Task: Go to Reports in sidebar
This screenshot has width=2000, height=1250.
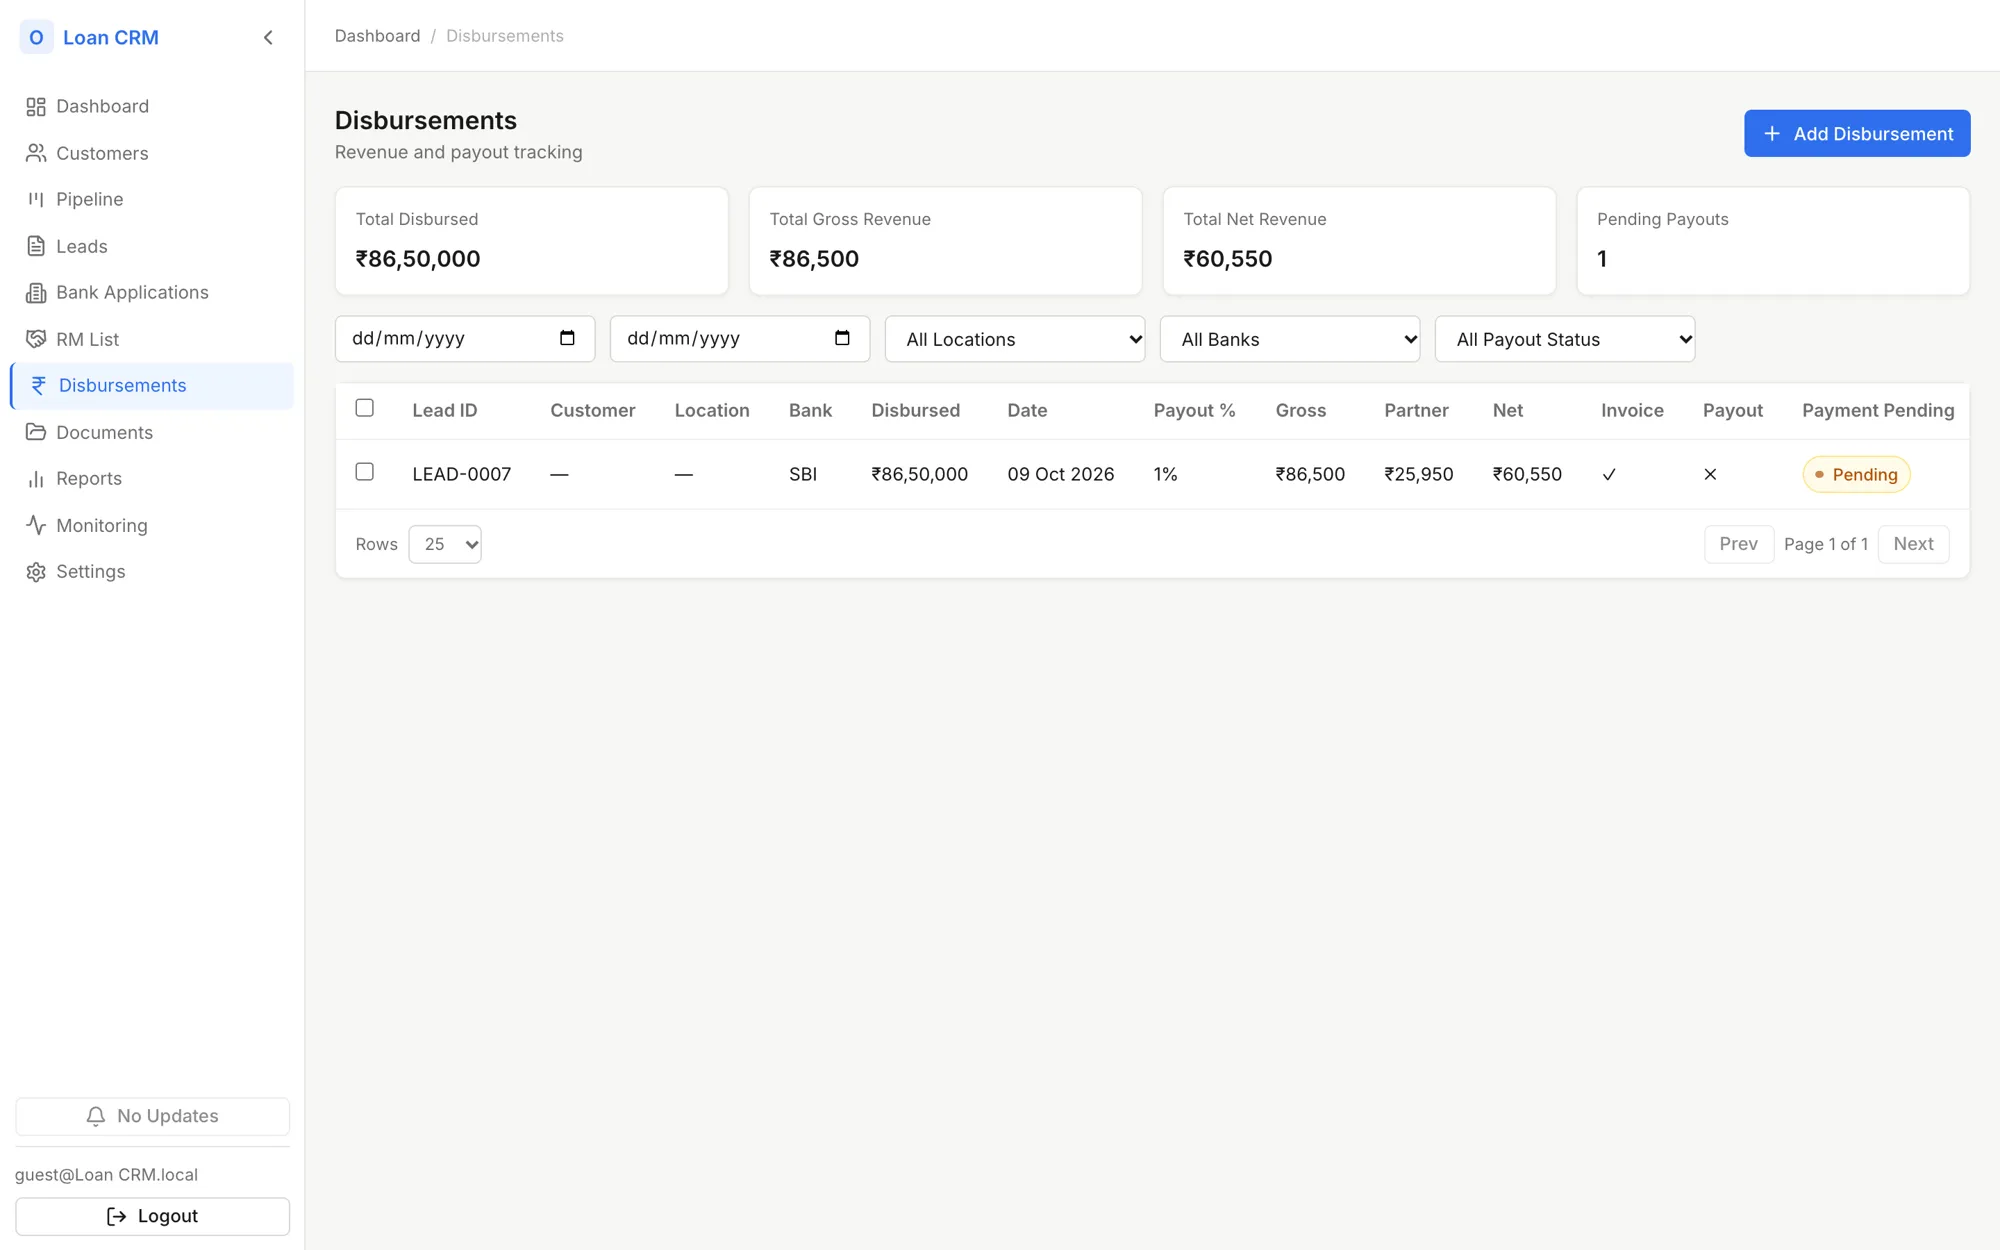Action: coord(152,478)
